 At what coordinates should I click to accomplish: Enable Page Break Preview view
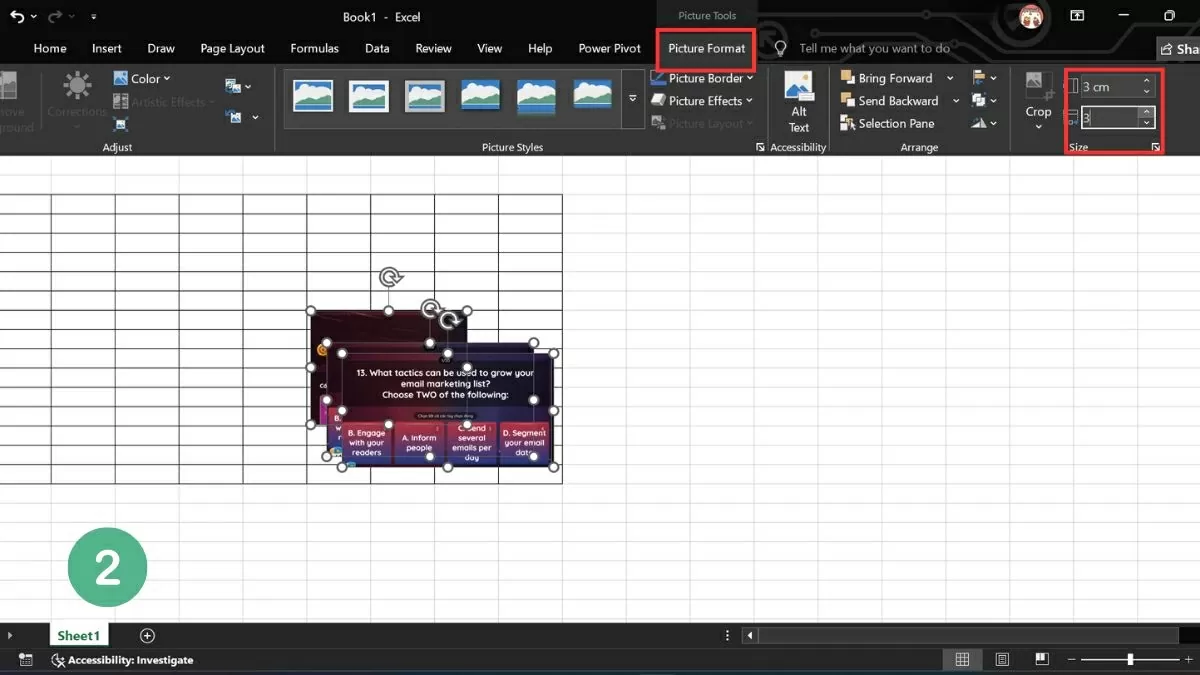pos(1041,660)
